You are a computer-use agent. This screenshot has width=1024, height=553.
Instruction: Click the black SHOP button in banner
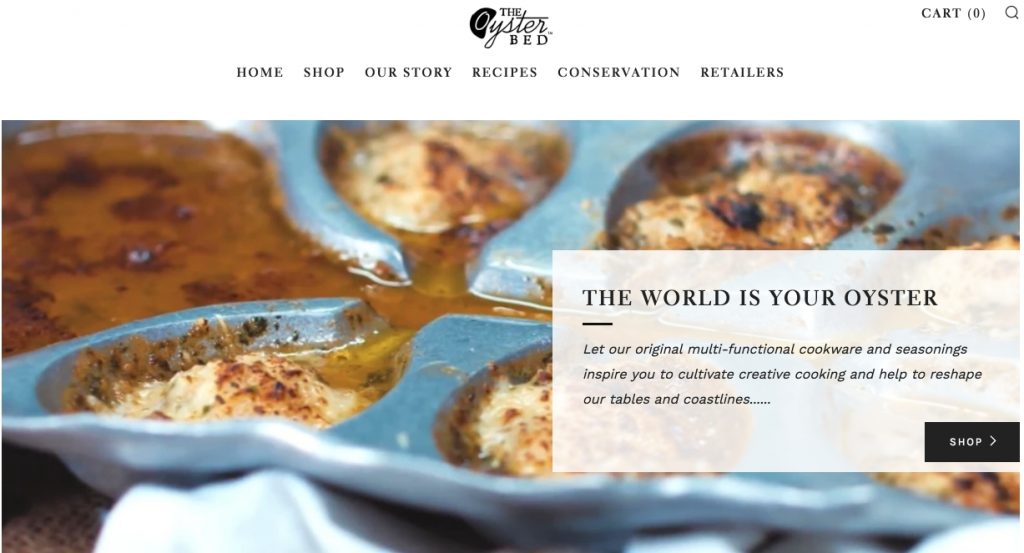pyautogui.click(x=972, y=442)
